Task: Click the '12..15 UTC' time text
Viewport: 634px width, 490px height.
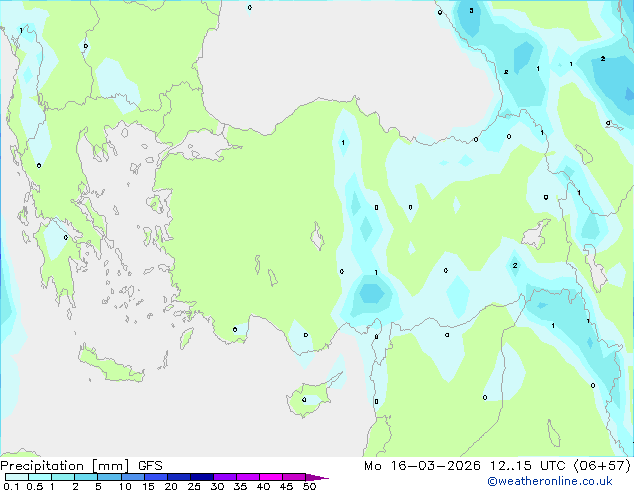Action: coord(528,466)
